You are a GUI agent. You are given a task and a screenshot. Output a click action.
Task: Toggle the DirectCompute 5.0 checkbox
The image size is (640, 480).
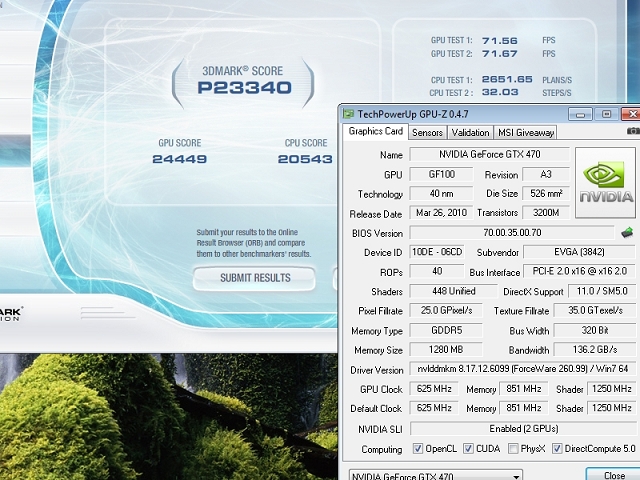(557, 449)
